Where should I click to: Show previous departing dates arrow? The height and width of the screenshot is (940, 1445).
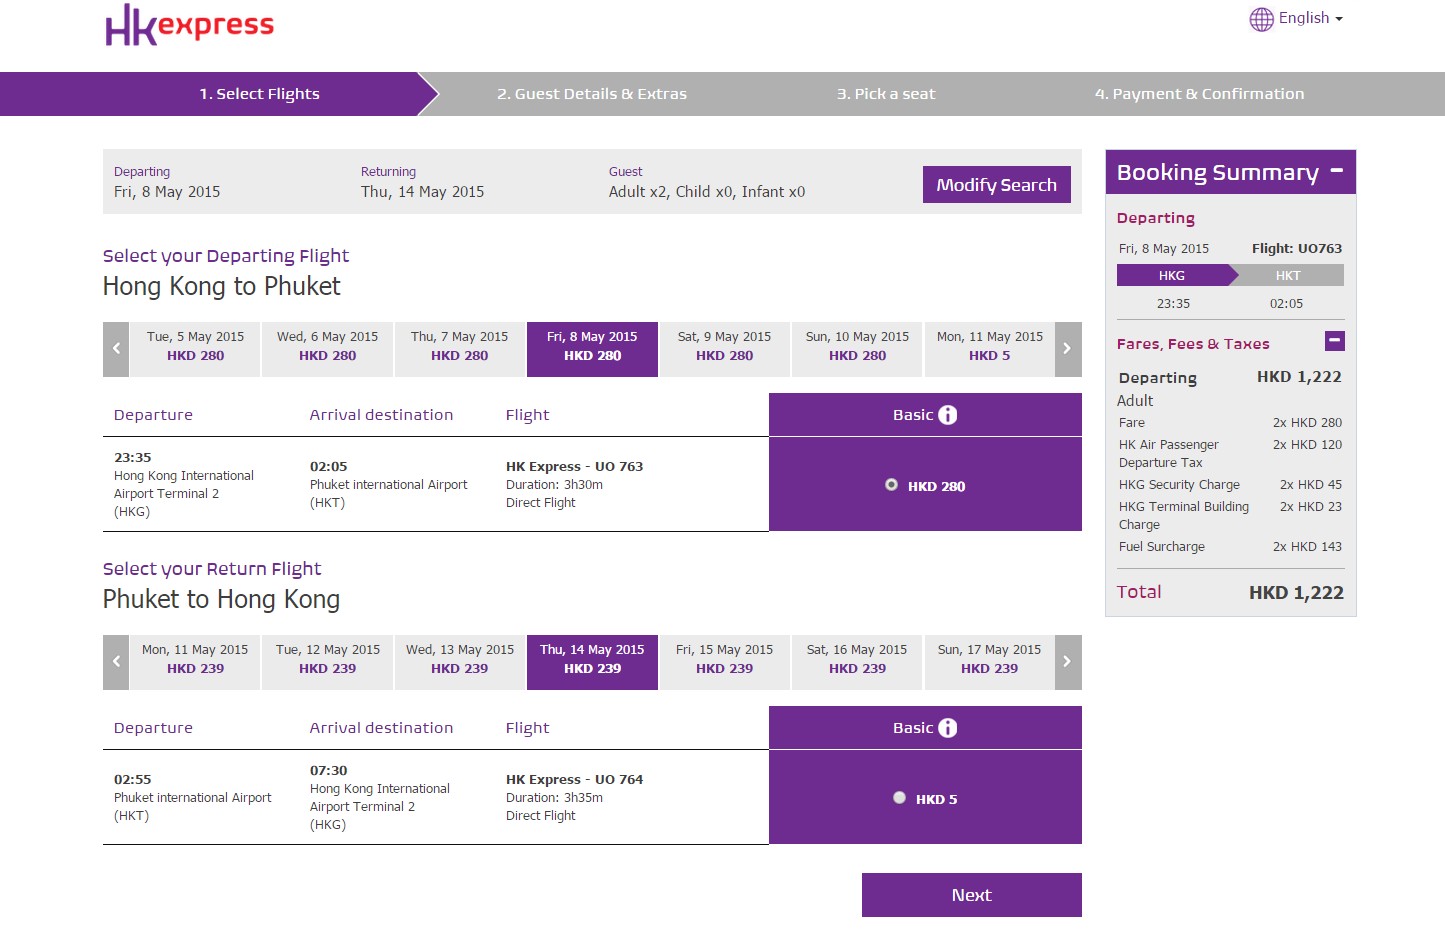click(x=116, y=349)
